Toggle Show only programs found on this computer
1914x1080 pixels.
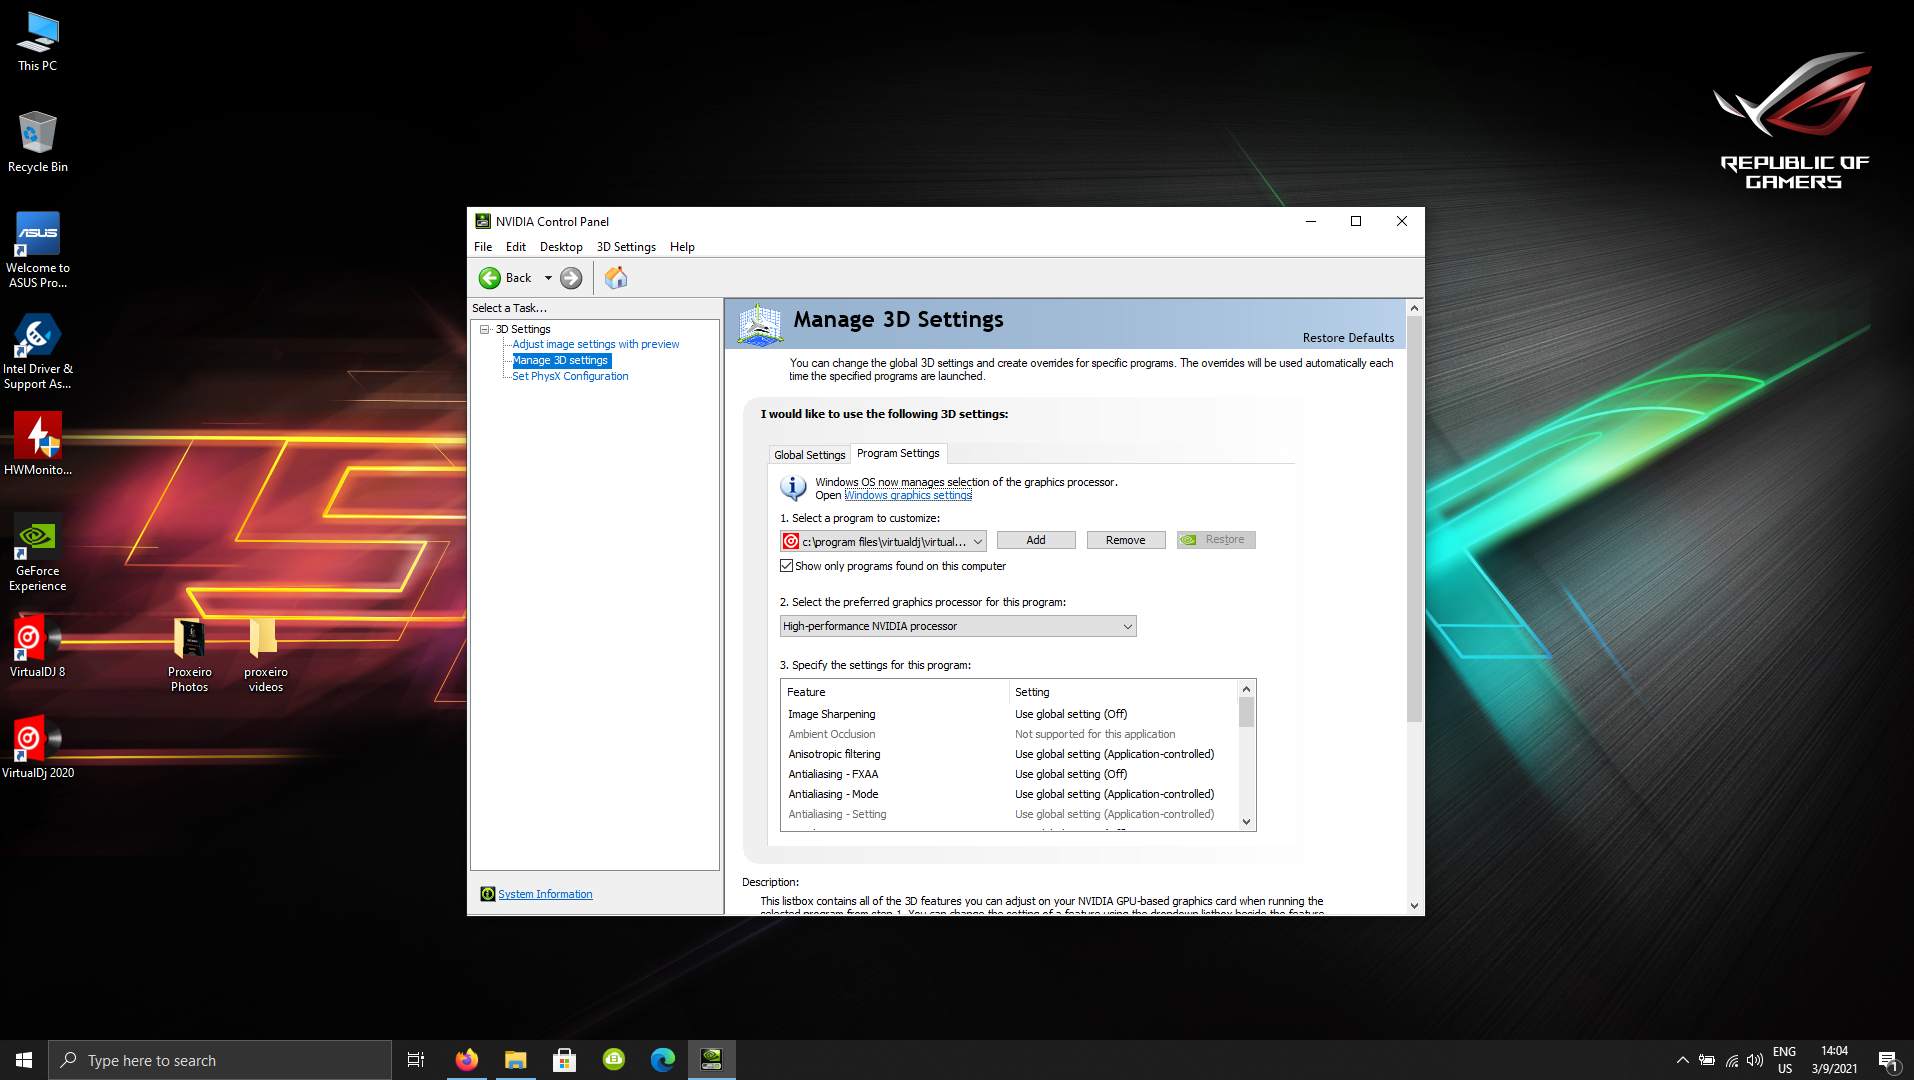(787, 566)
